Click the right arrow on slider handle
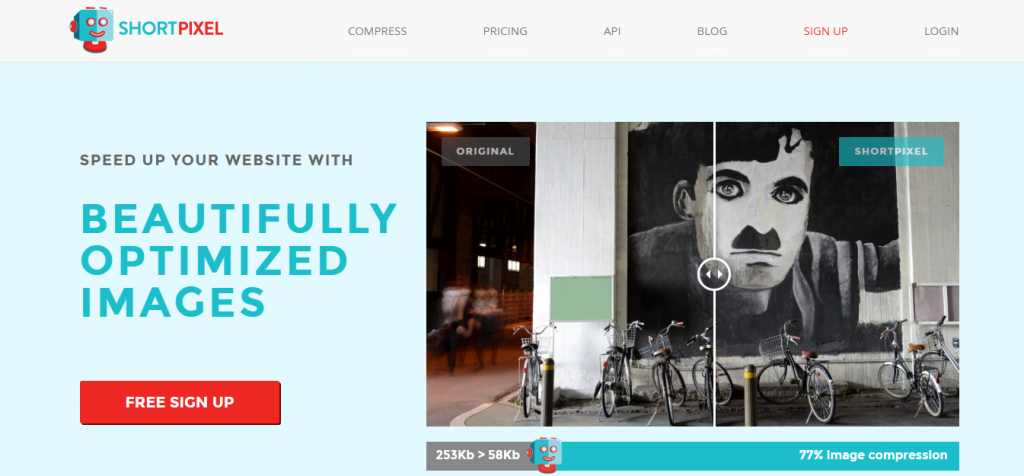Image resolution: width=1024 pixels, height=476 pixels. pyautogui.click(x=719, y=274)
